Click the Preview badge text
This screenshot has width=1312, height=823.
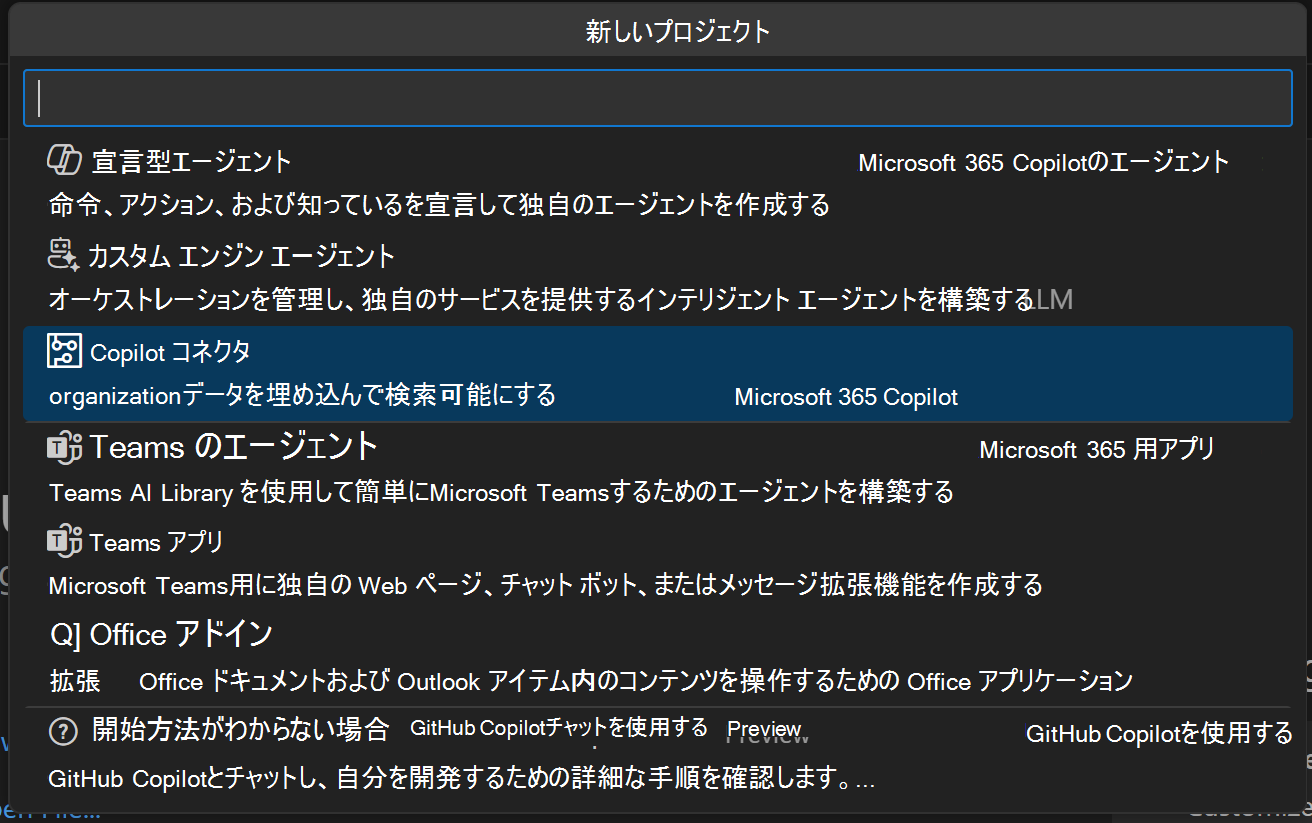click(764, 729)
